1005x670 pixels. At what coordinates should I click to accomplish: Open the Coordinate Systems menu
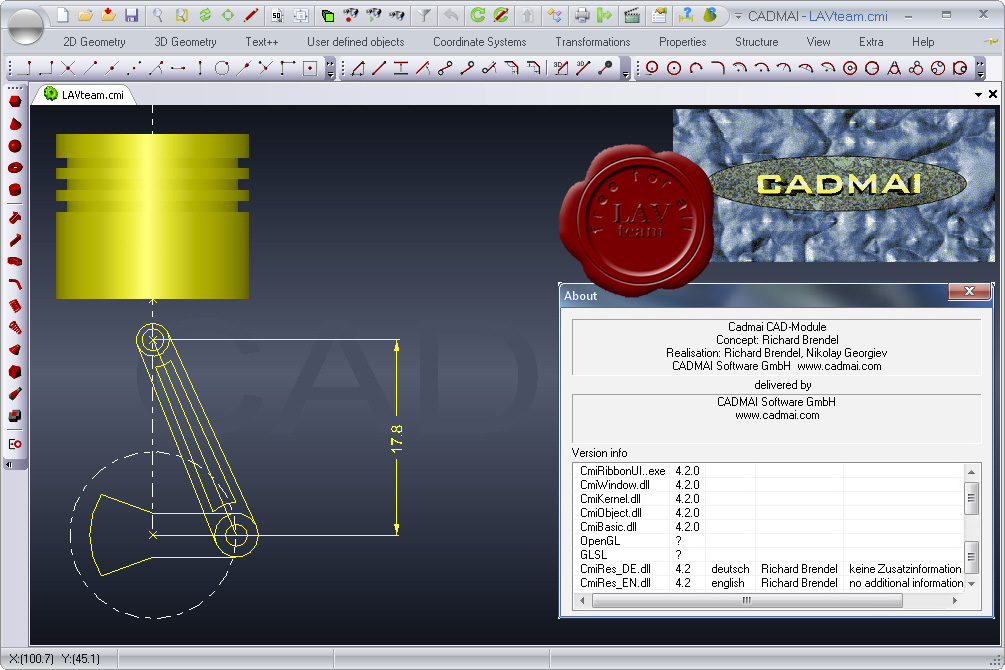[x=479, y=42]
